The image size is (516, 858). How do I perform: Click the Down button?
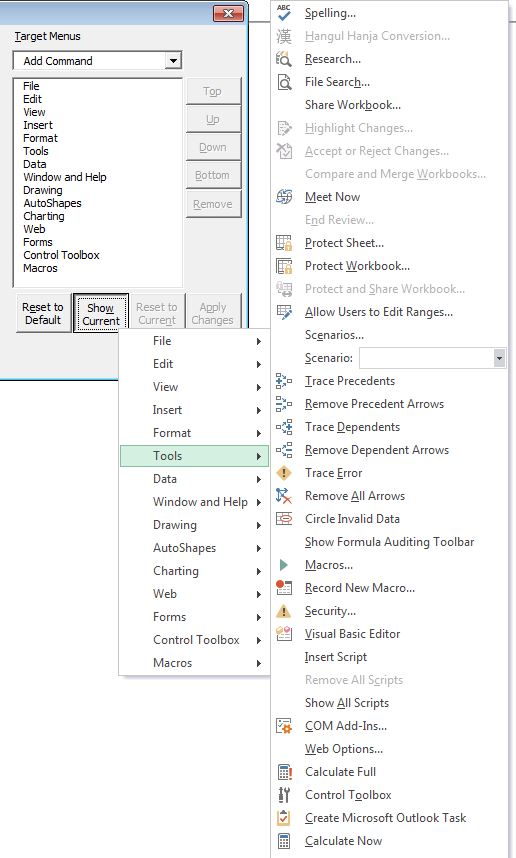(213, 147)
